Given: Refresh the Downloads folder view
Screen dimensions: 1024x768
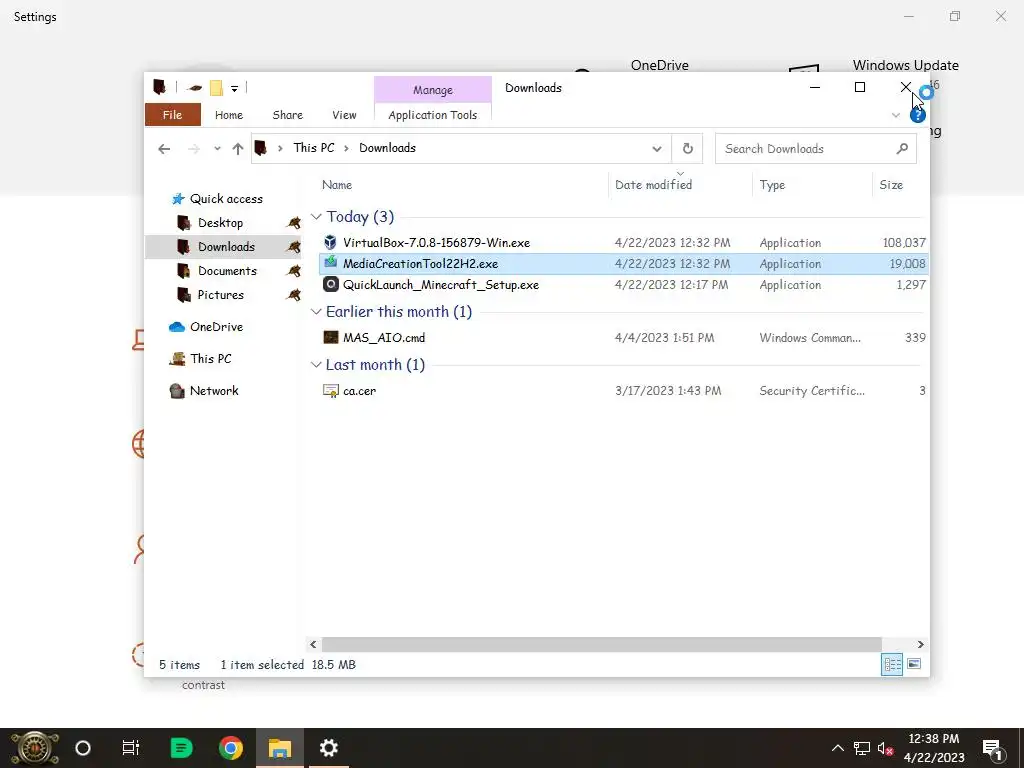Looking at the screenshot, I should tap(688, 148).
